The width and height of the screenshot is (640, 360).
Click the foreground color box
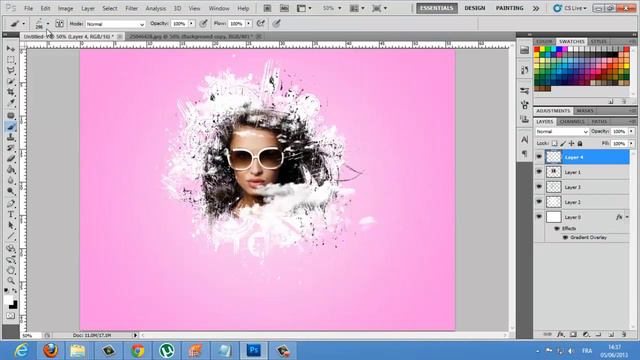point(8,300)
